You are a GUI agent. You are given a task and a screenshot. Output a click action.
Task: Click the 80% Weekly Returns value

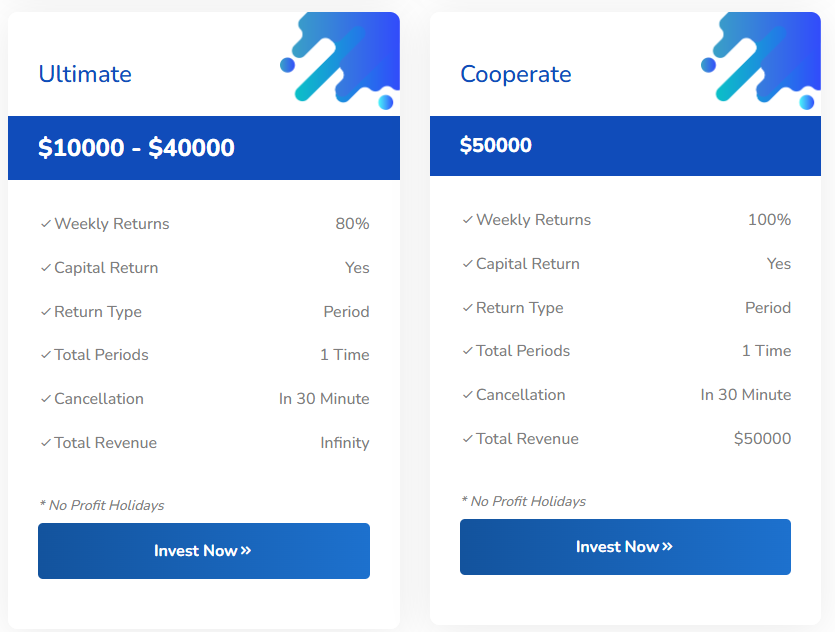[352, 223]
